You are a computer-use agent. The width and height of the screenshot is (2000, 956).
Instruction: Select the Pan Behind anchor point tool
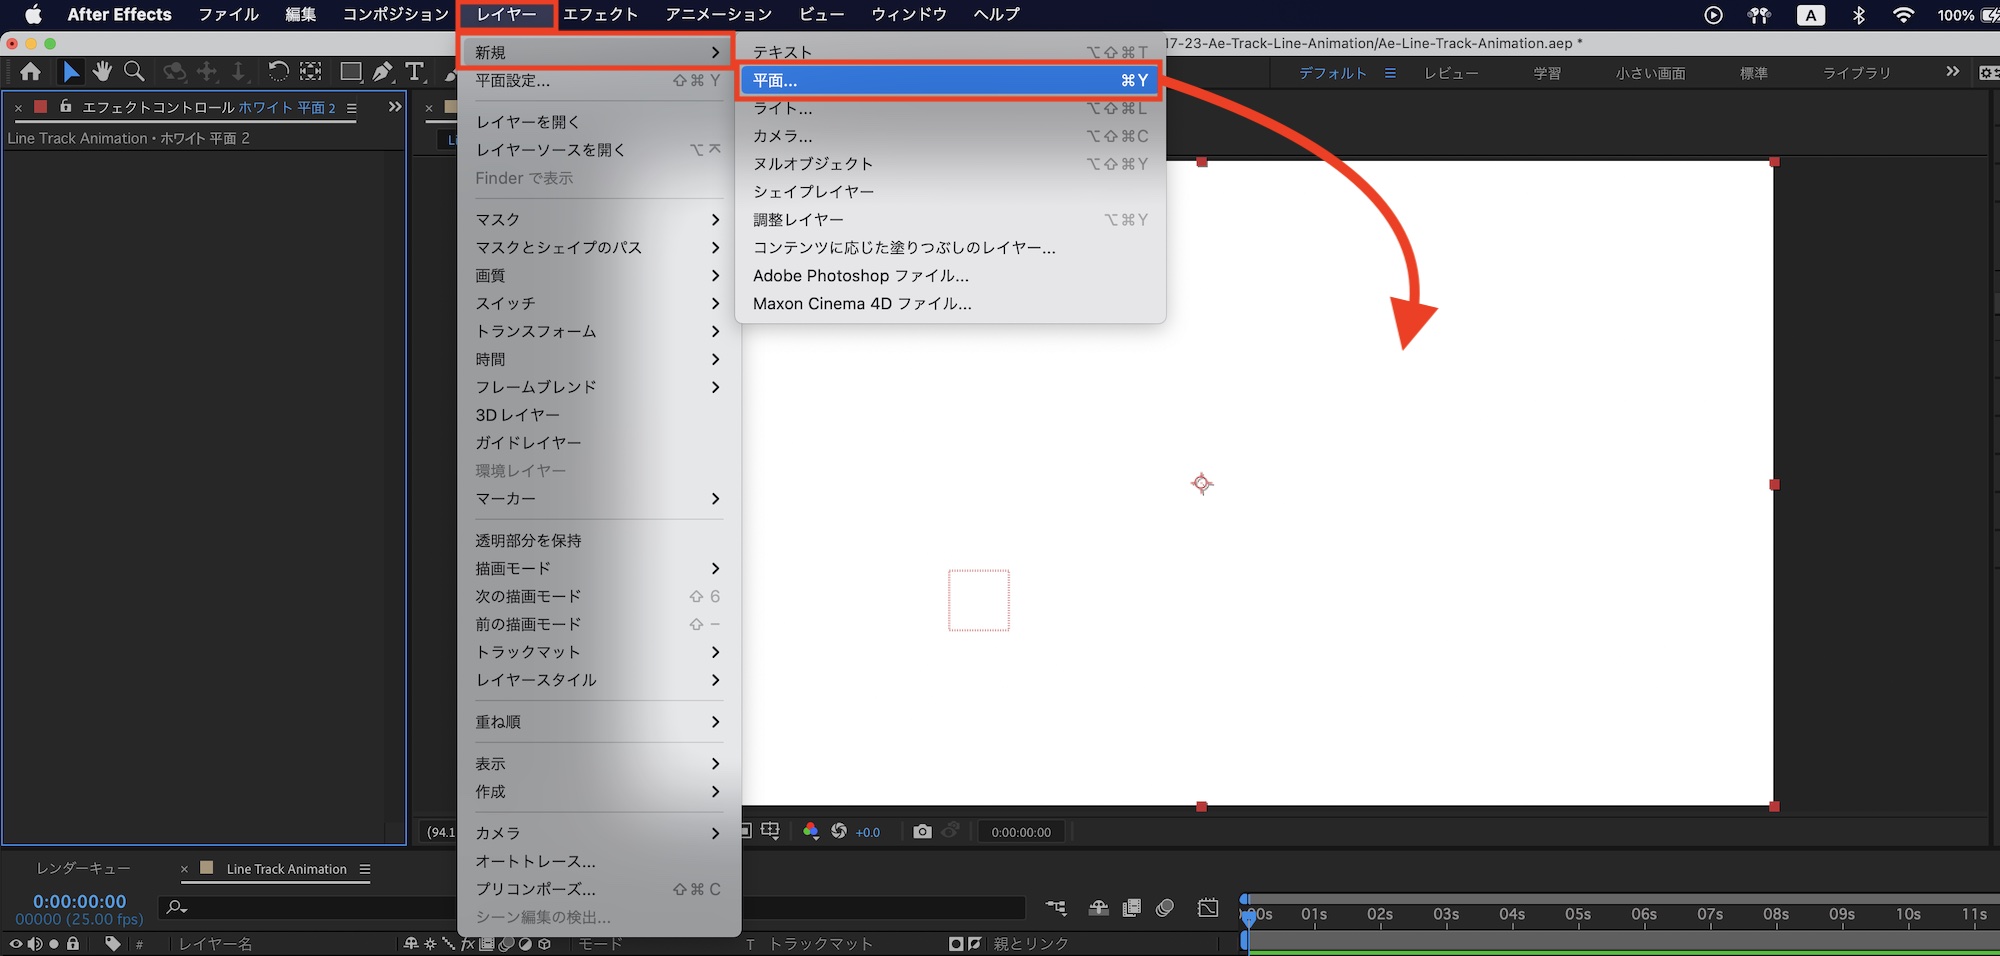tap(311, 71)
